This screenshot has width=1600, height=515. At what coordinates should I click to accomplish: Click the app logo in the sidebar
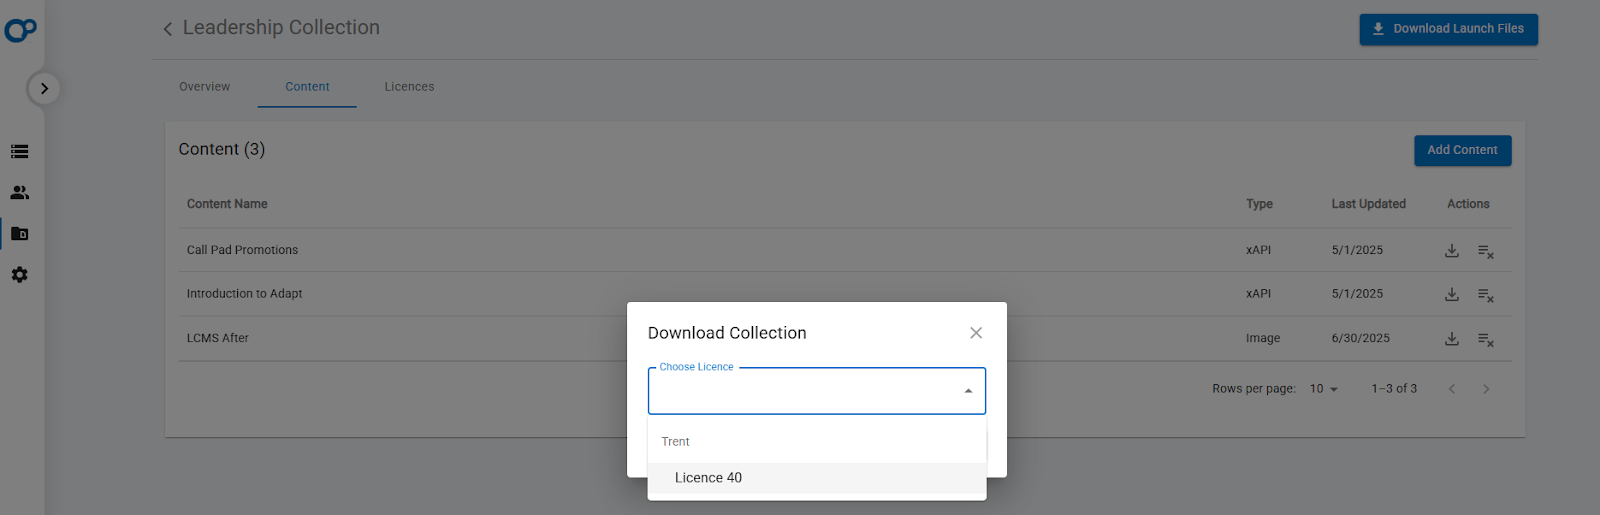pos(20,30)
